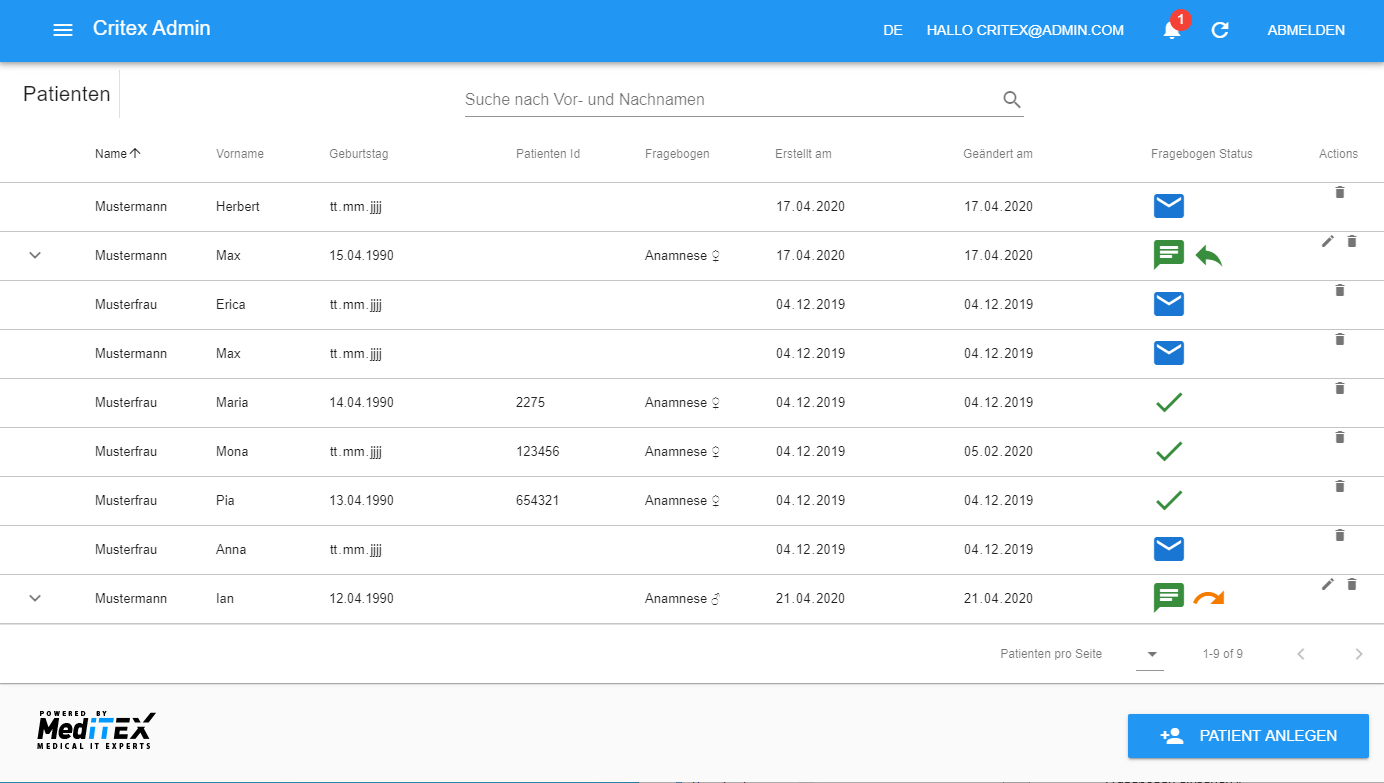Delete Max Mustermann created 04.12.2019
Image resolution: width=1384 pixels, height=783 pixels.
point(1340,339)
